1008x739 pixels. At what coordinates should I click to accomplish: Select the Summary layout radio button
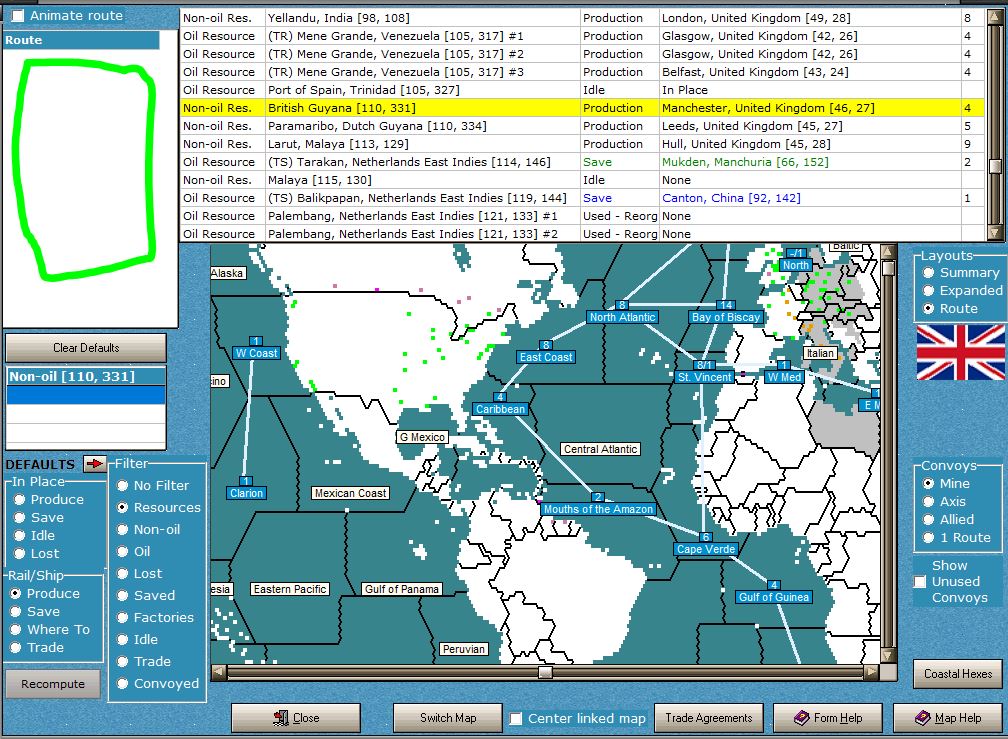click(928, 272)
